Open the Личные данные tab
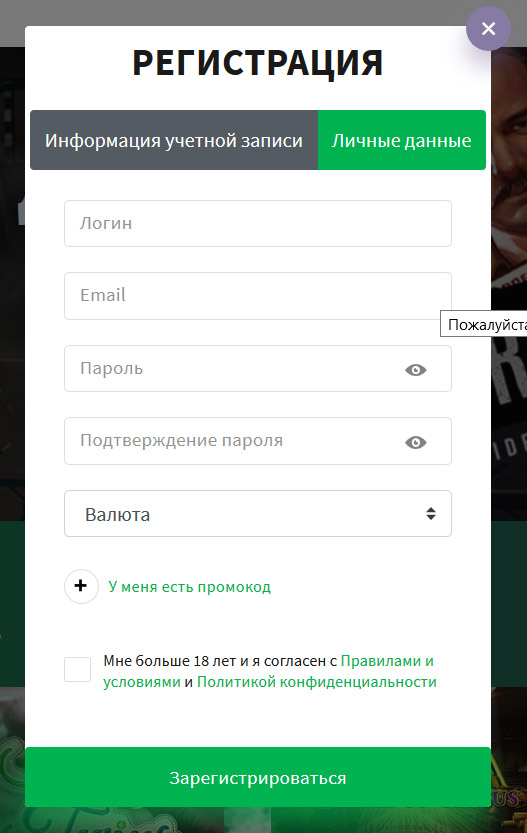This screenshot has height=833, width=527. pos(402,140)
